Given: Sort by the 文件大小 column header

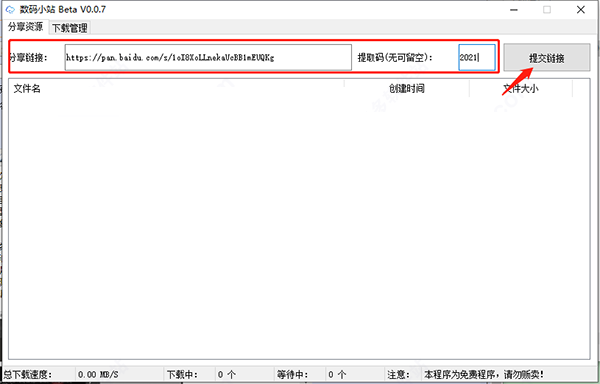Looking at the screenshot, I should click(x=521, y=89).
